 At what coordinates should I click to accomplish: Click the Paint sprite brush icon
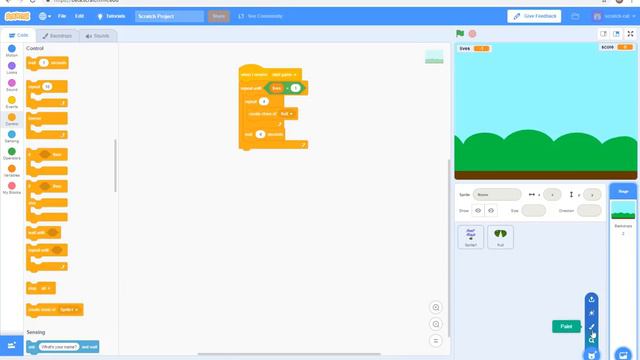(591, 327)
